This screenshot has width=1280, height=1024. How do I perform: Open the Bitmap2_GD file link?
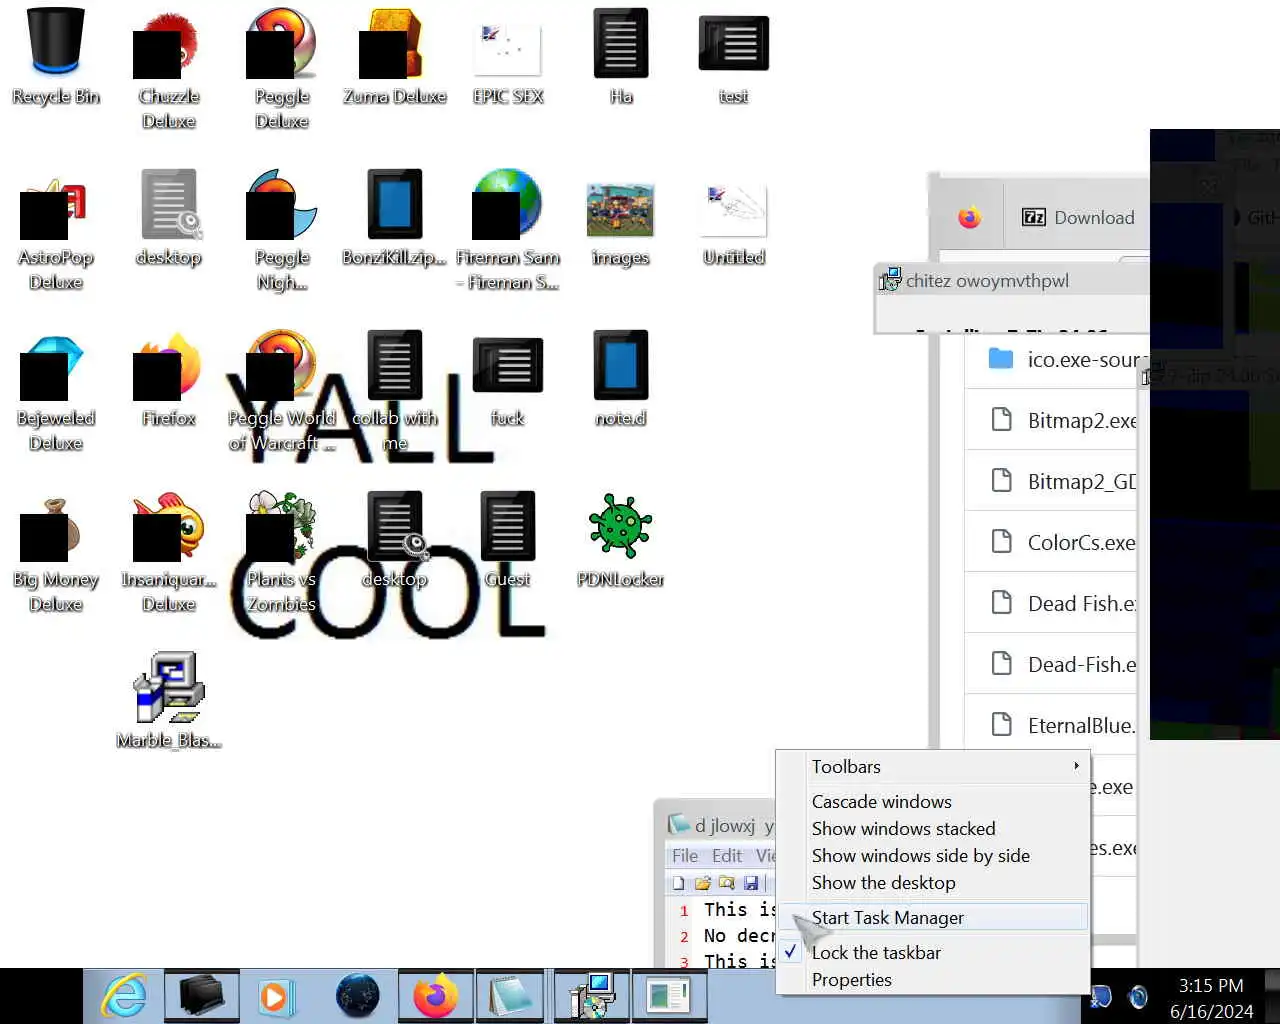click(1082, 481)
